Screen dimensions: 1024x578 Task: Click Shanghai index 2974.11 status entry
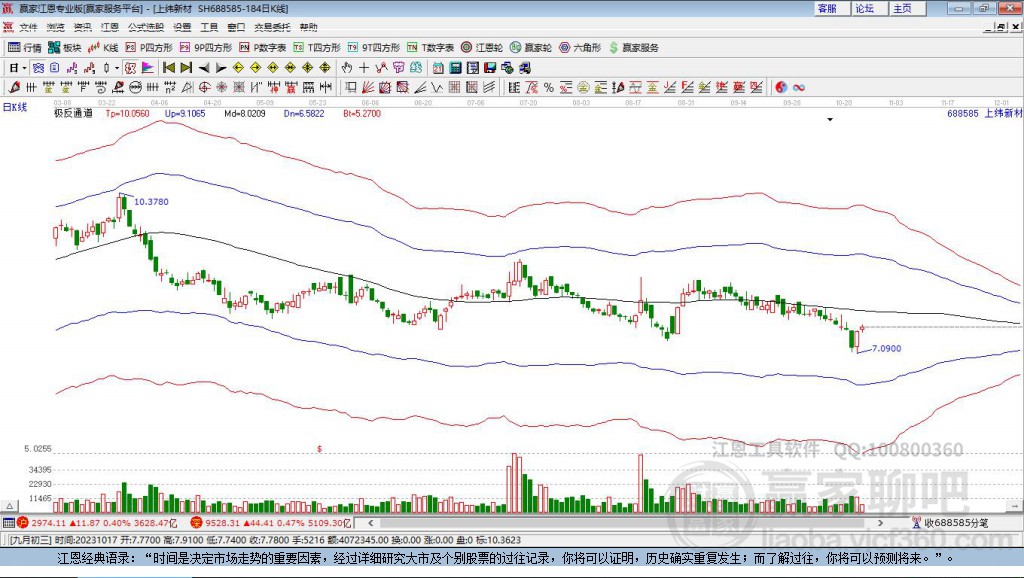97,522
